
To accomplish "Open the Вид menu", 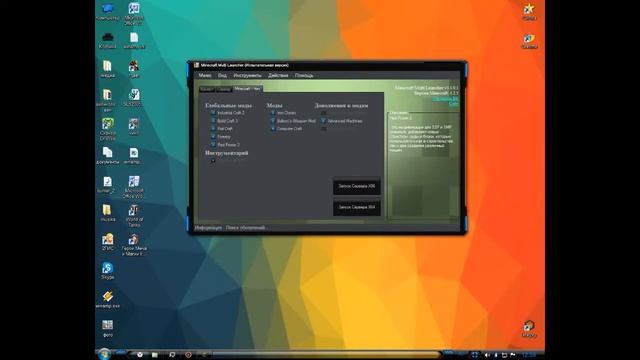I will [222, 76].
